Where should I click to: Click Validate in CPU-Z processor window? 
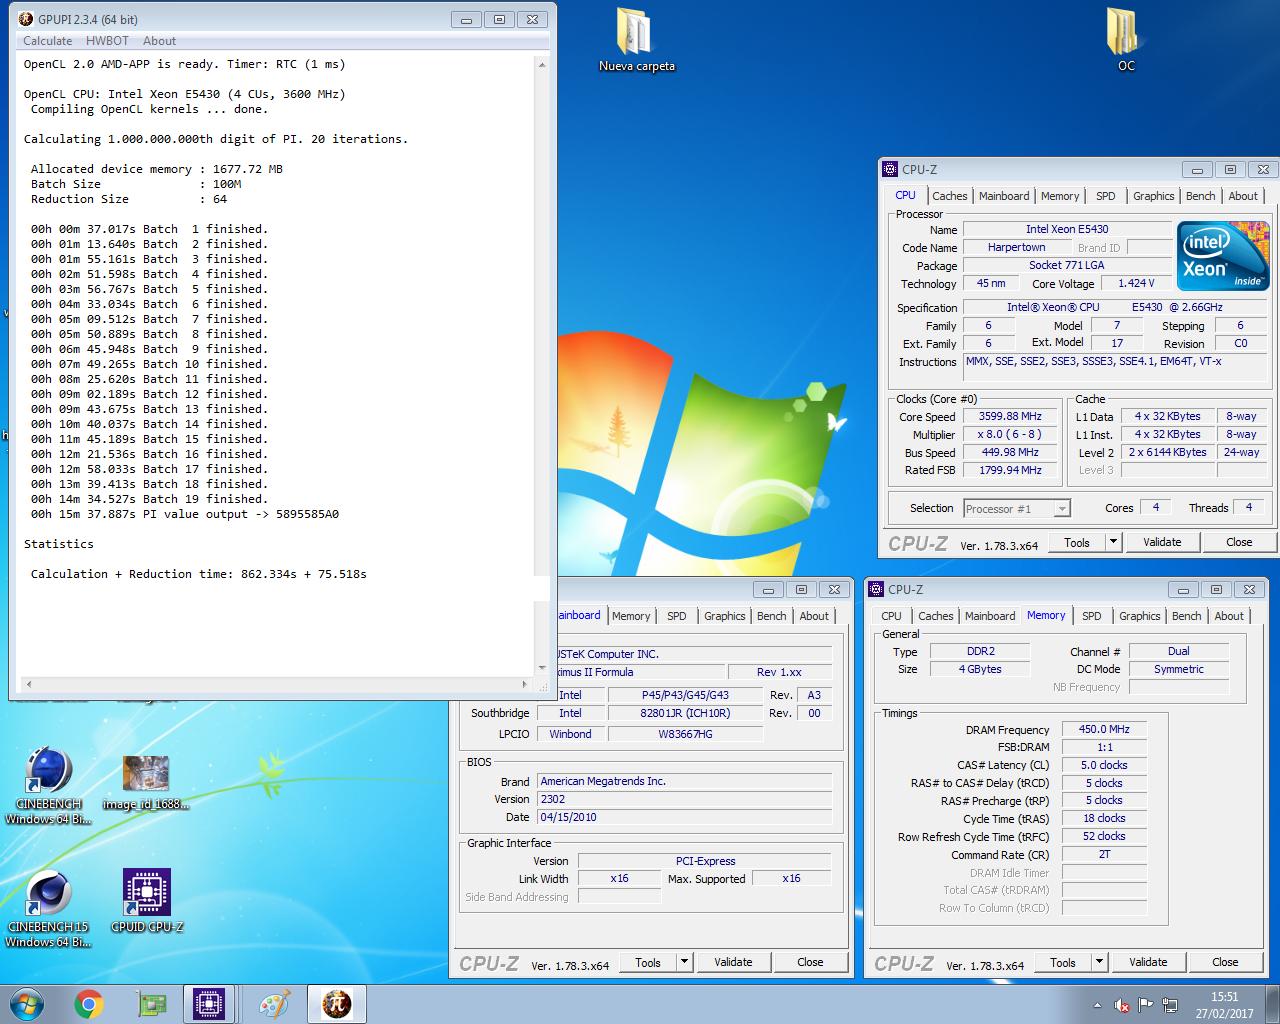1162,542
